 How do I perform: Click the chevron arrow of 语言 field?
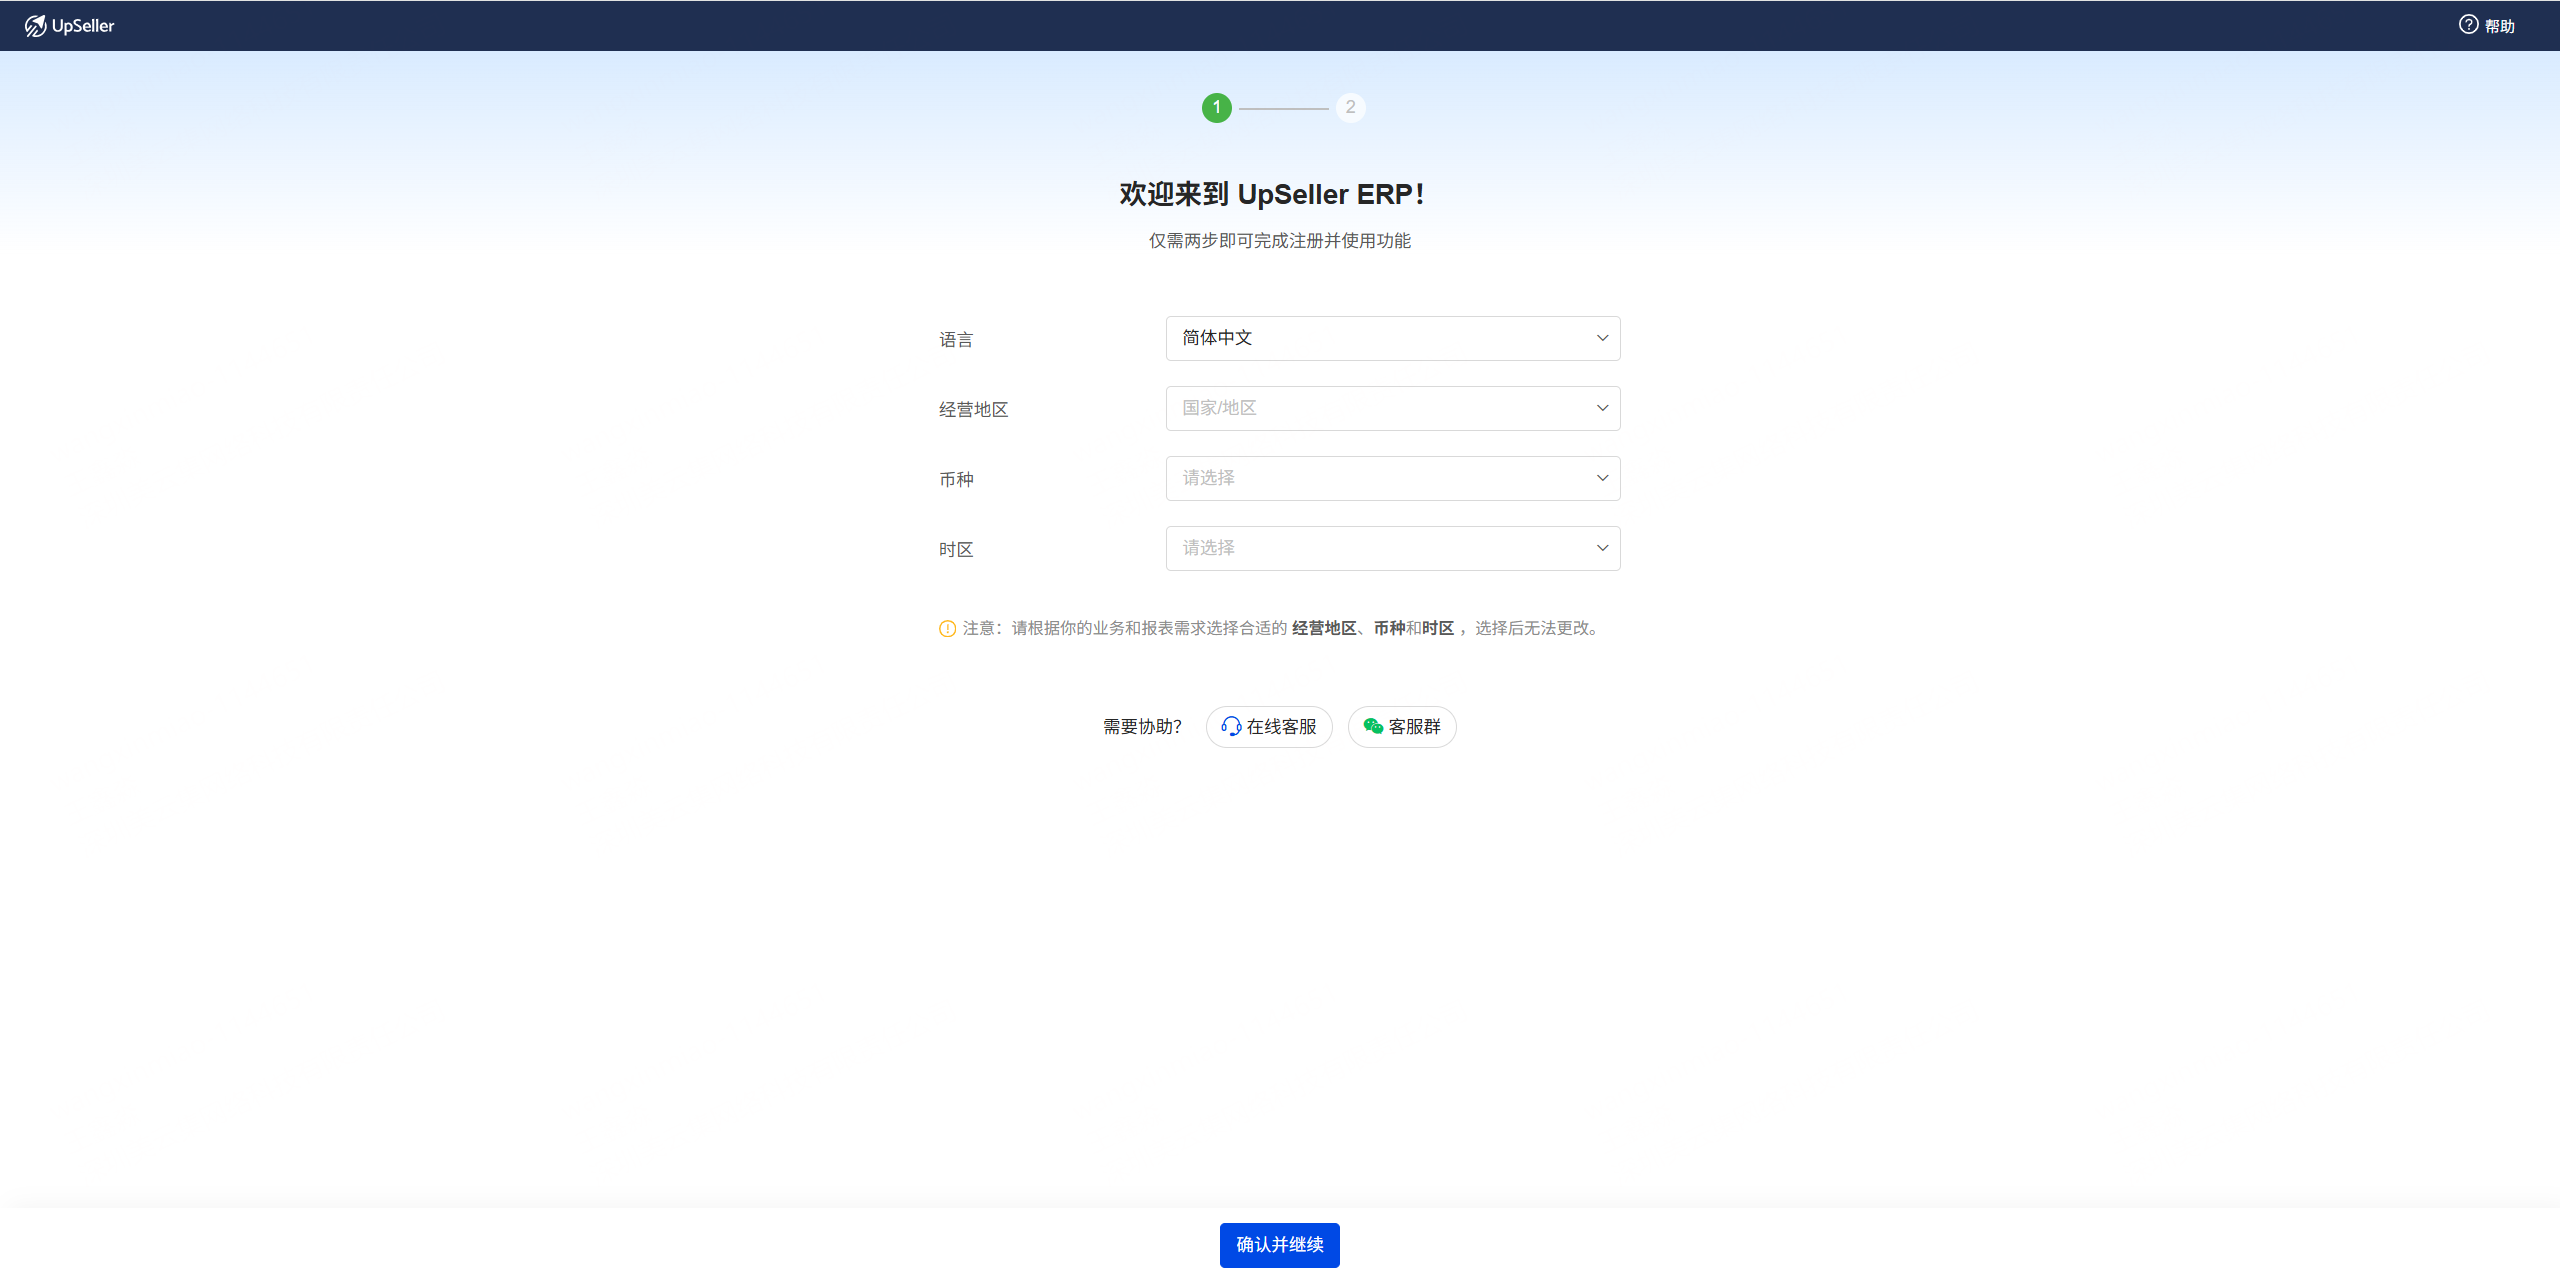tap(1602, 338)
